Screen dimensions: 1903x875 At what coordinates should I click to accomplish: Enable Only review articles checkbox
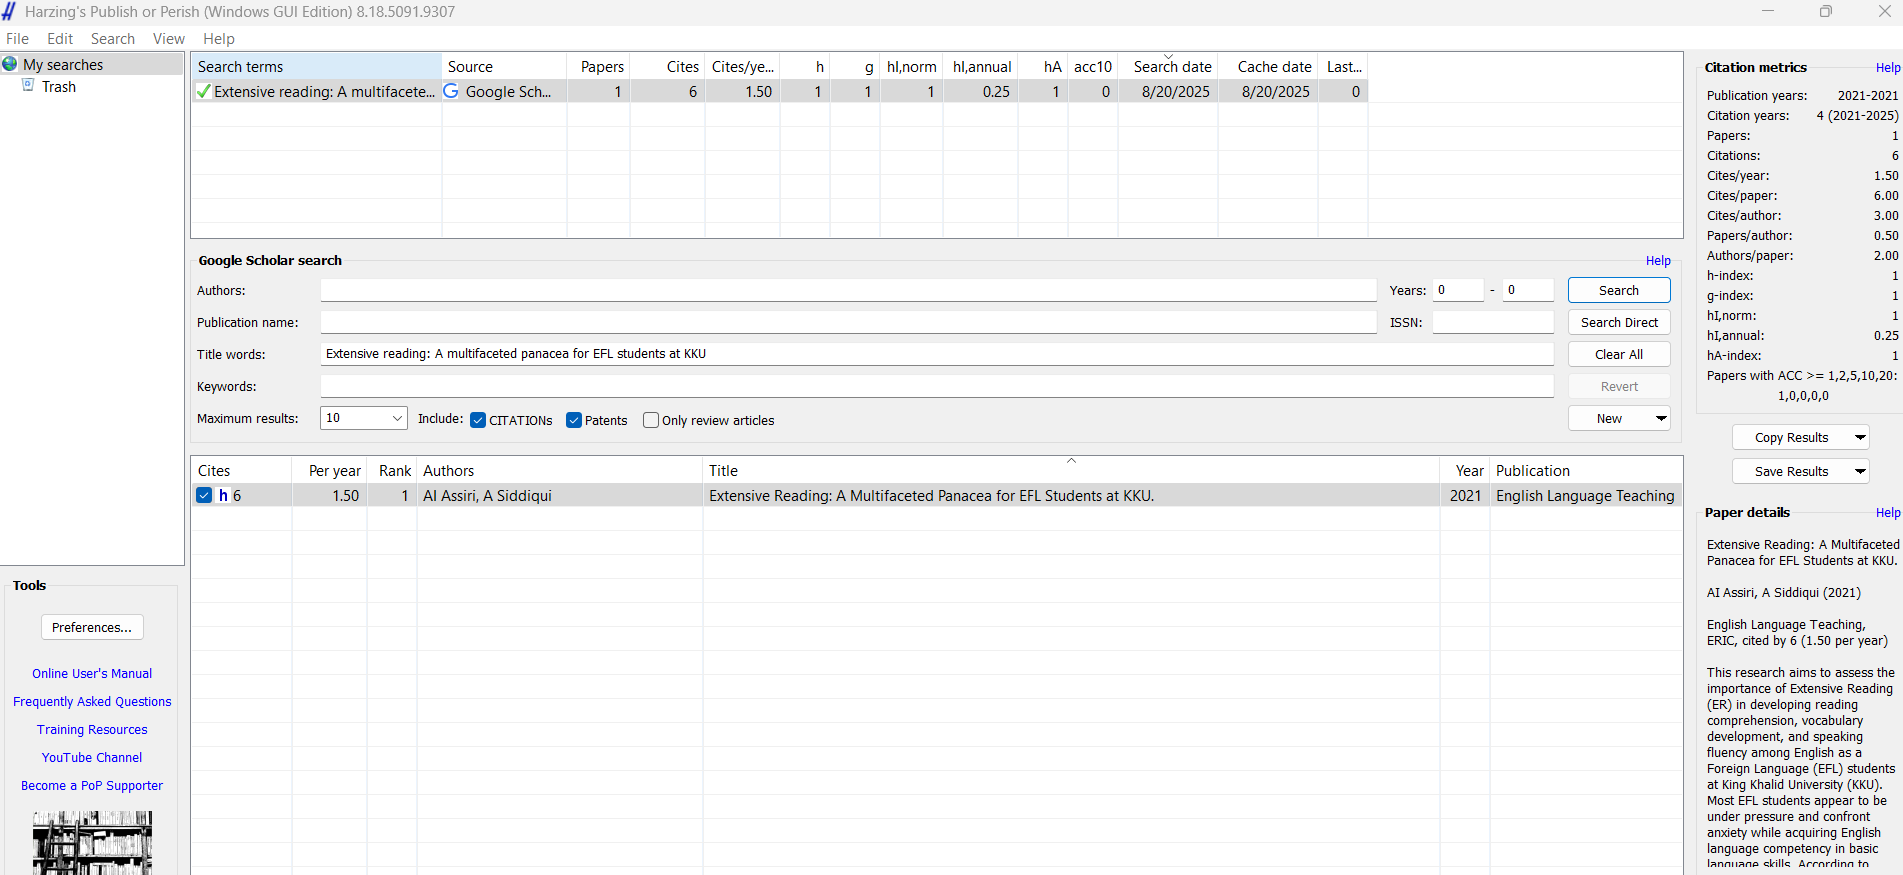(651, 420)
